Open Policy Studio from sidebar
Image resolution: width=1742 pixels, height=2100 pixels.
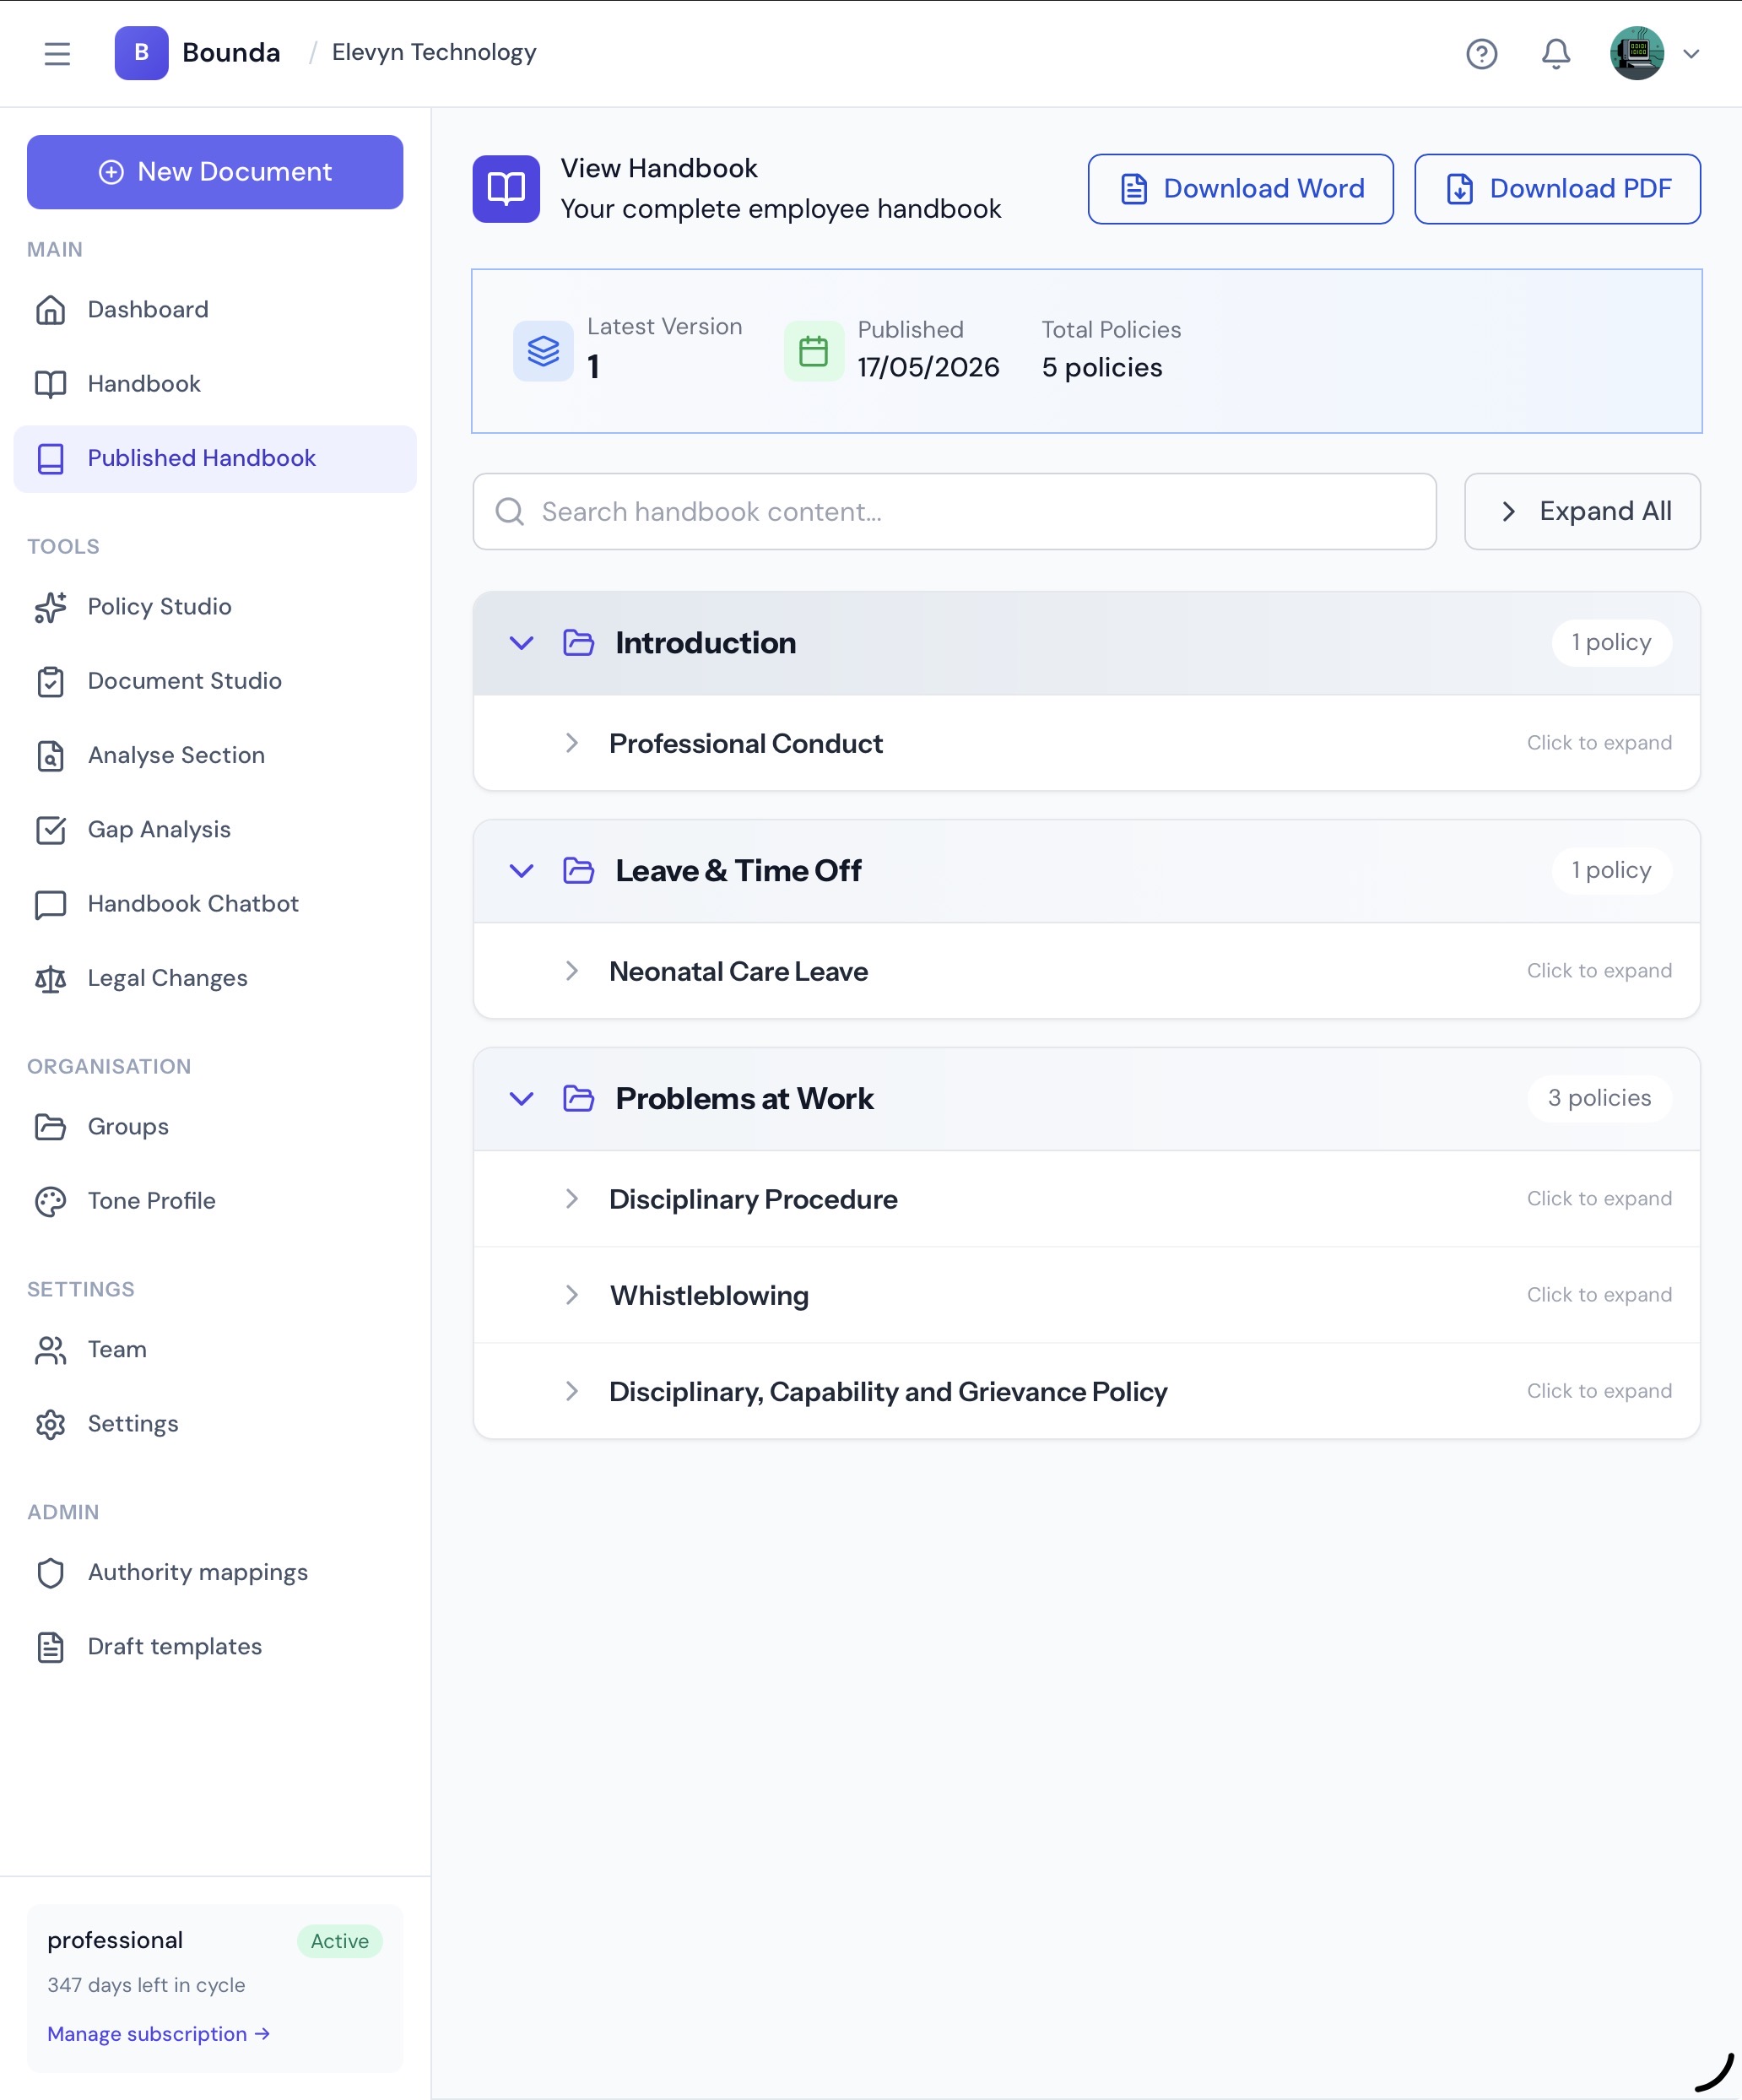(x=215, y=607)
